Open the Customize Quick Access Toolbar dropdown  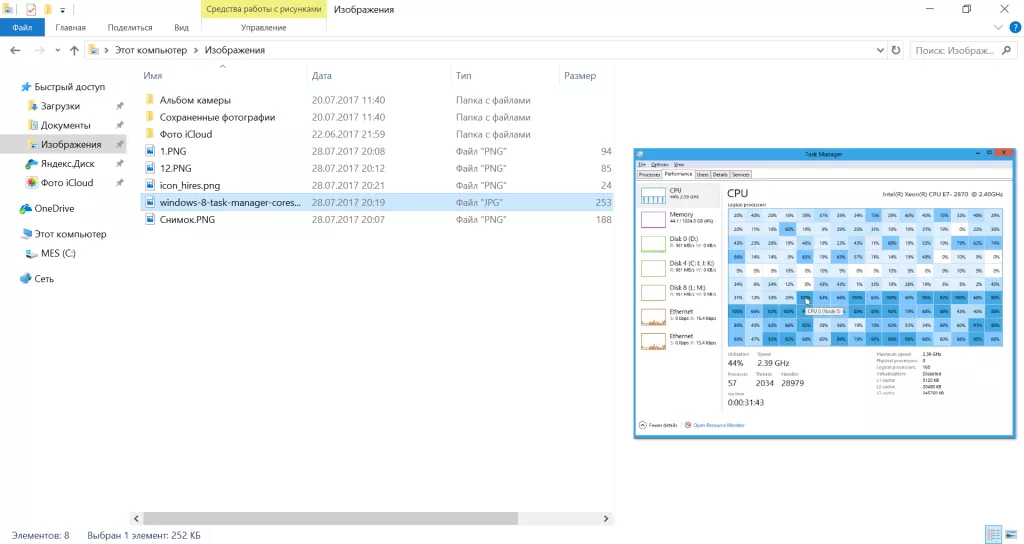tap(62, 9)
